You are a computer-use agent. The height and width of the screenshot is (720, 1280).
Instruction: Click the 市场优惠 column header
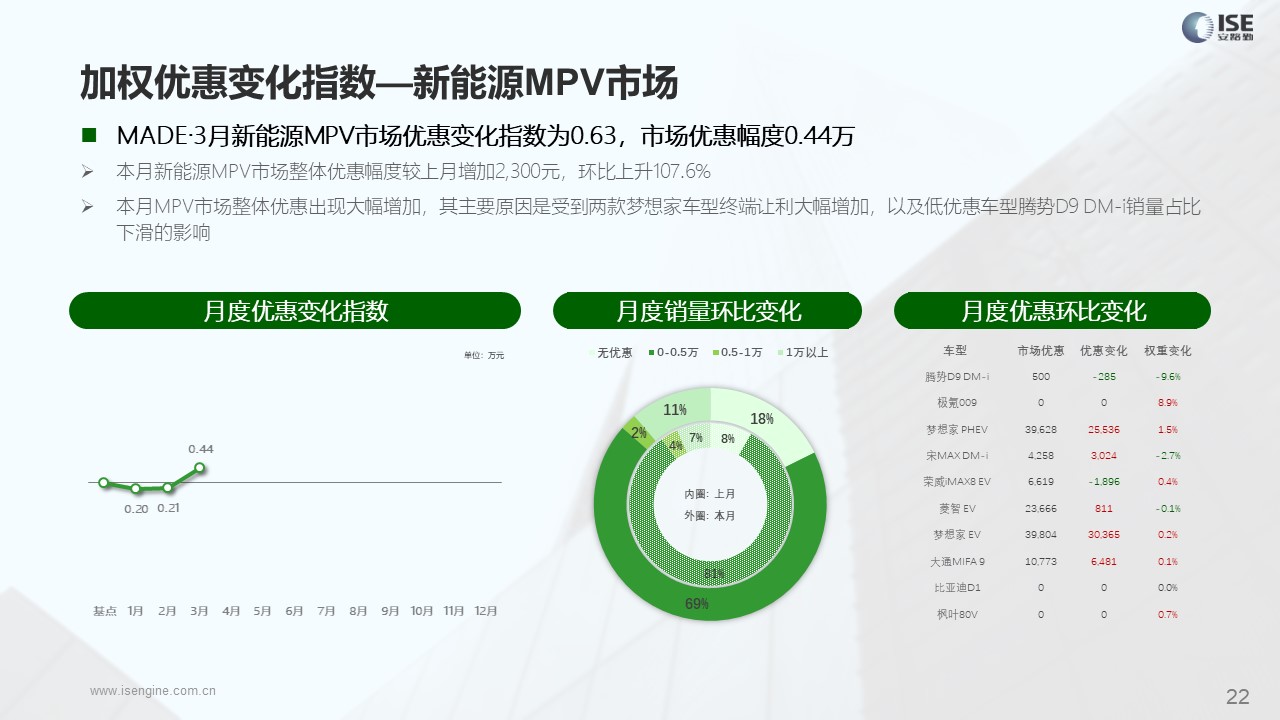point(1041,351)
